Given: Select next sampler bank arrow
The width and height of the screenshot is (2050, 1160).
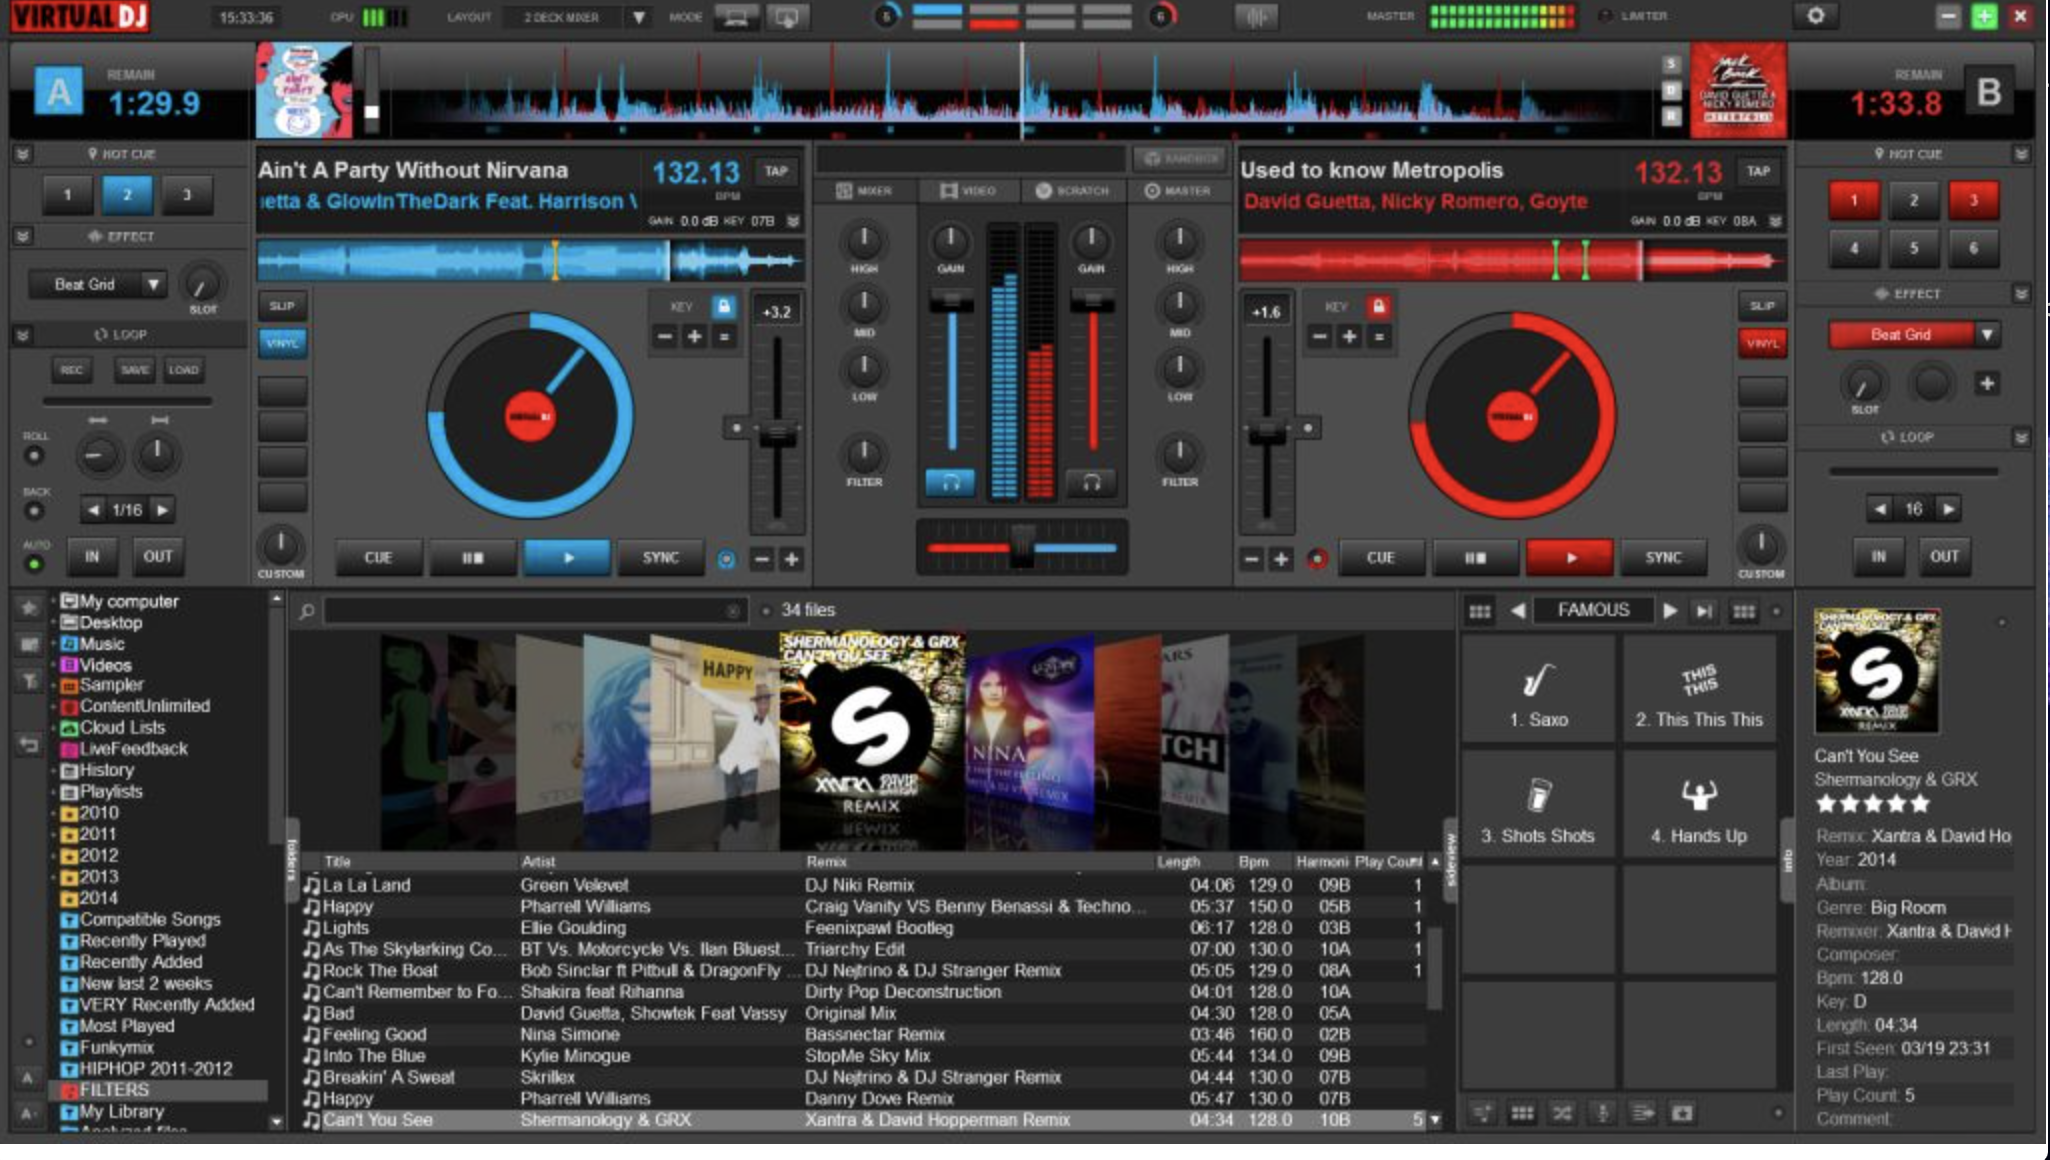Looking at the screenshot, I should click(x=1669, y=610).
